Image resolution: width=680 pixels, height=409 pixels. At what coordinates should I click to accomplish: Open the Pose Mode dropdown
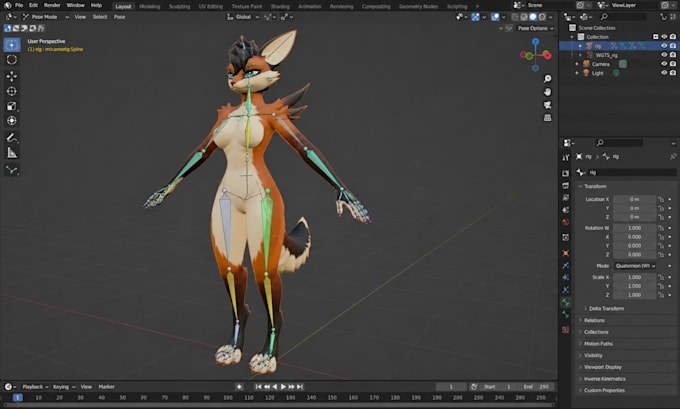click(x=46, y=17)
